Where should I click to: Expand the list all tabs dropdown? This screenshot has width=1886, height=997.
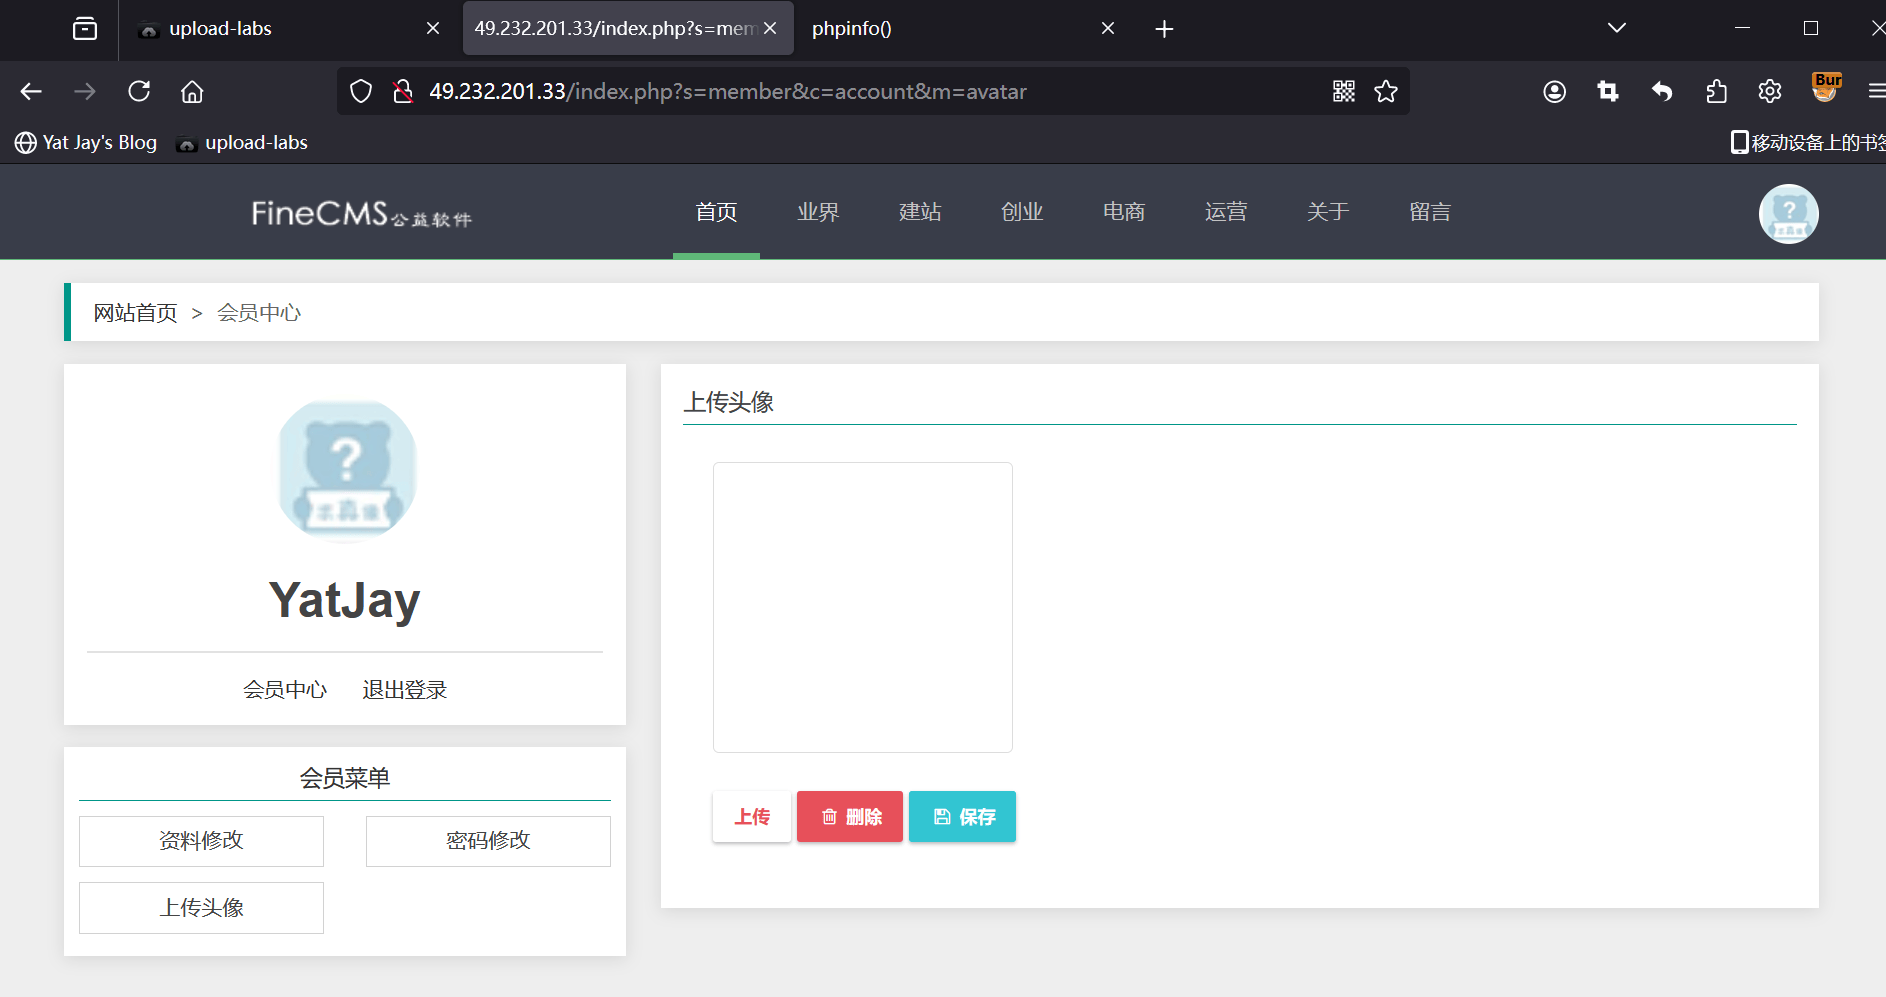pyautogui.click(x=1617, y=28)
